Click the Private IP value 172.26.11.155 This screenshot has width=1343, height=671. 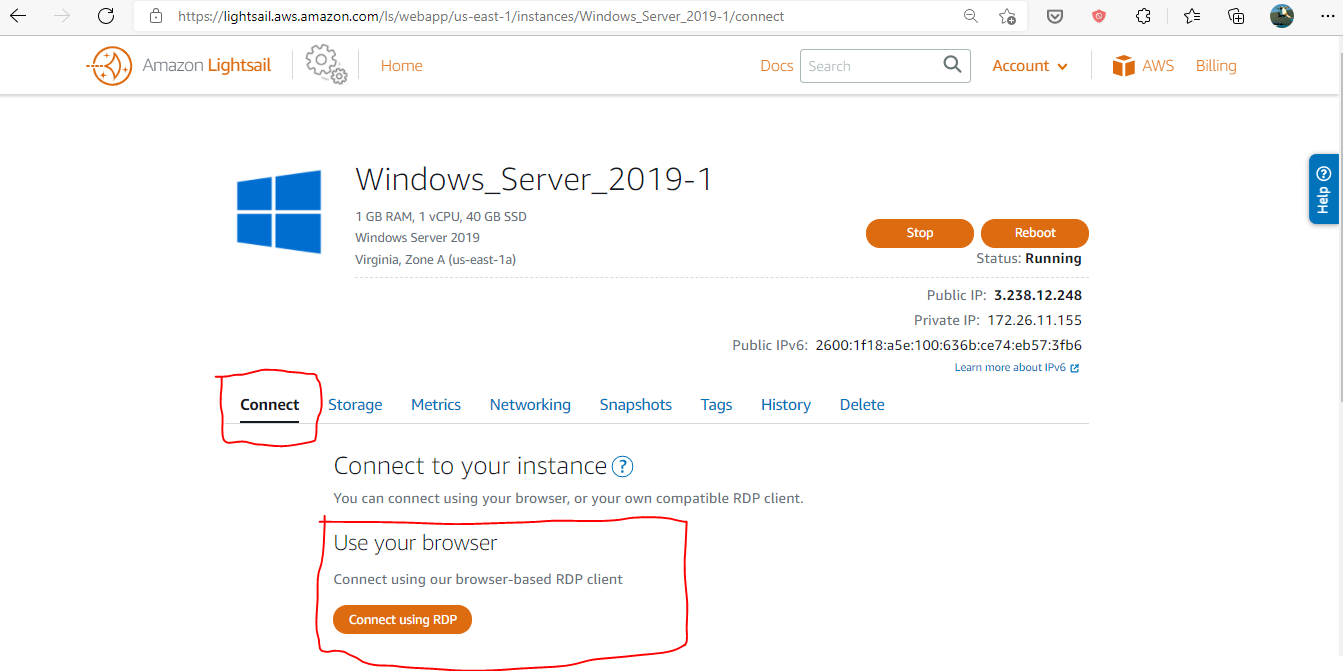[x=1035, y=321]
